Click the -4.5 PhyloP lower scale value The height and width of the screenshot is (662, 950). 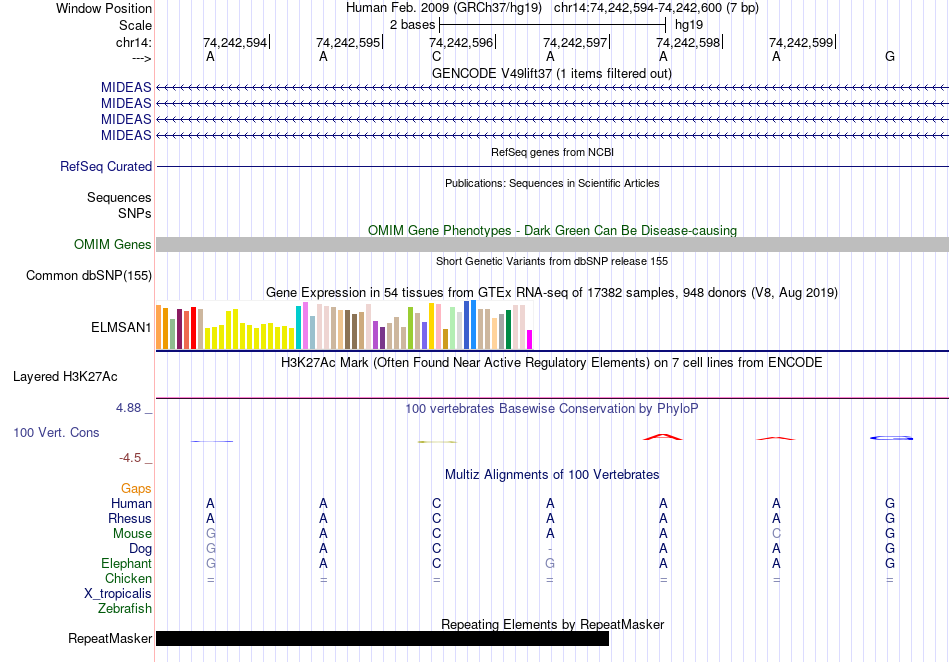130,457
